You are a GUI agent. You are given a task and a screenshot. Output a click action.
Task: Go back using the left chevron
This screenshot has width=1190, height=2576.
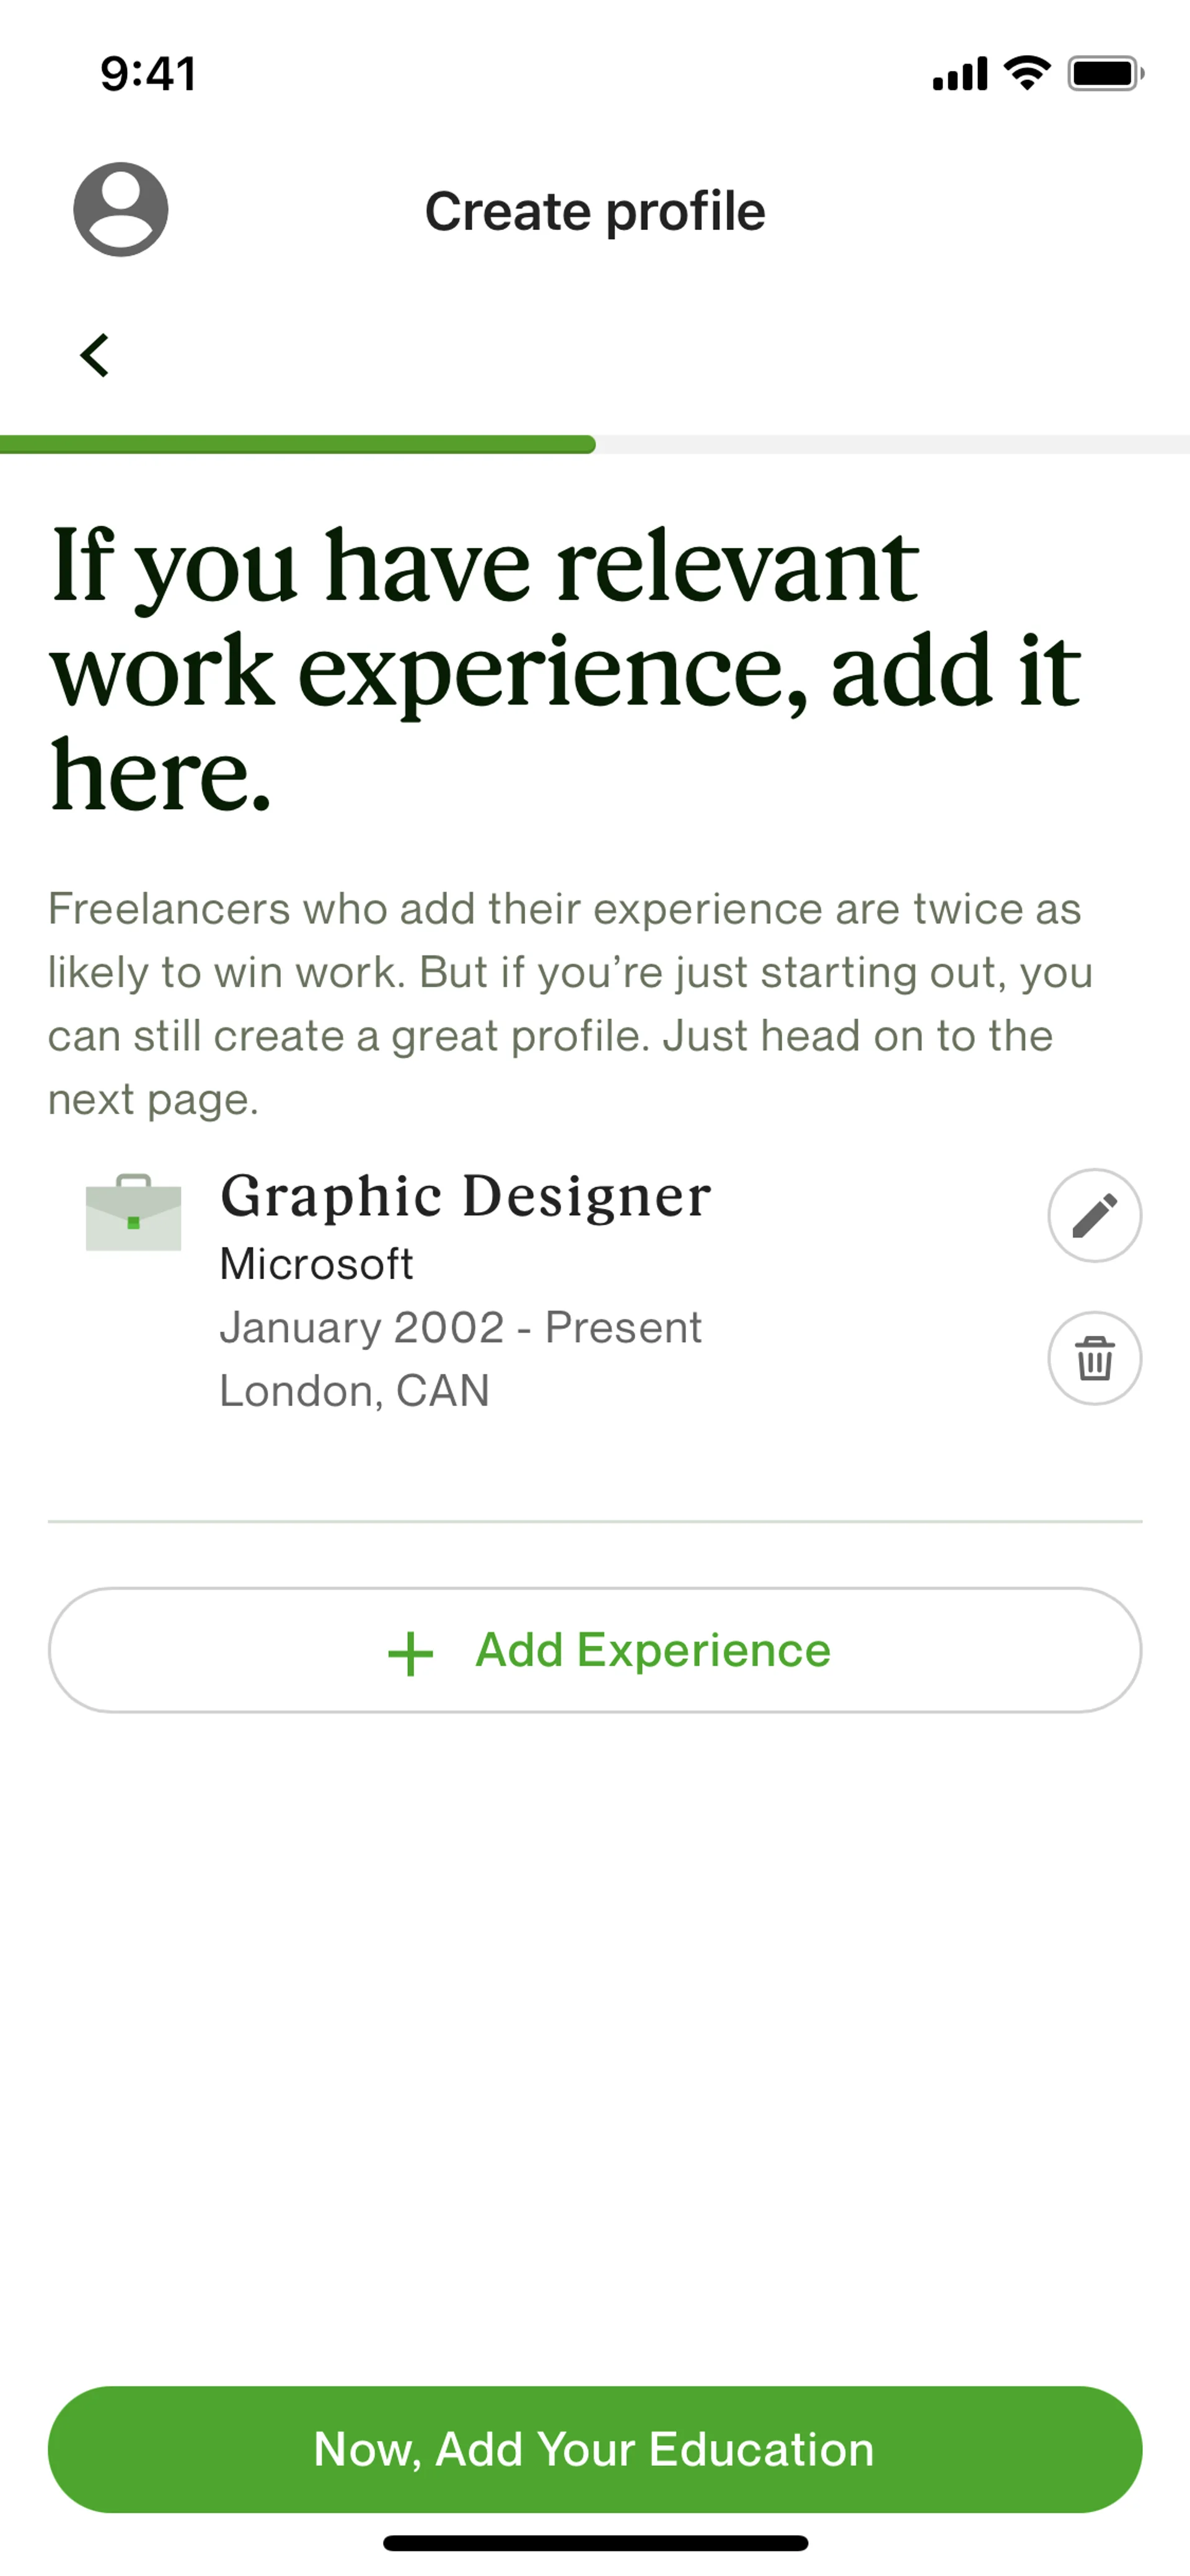click(x=95, y=355)
